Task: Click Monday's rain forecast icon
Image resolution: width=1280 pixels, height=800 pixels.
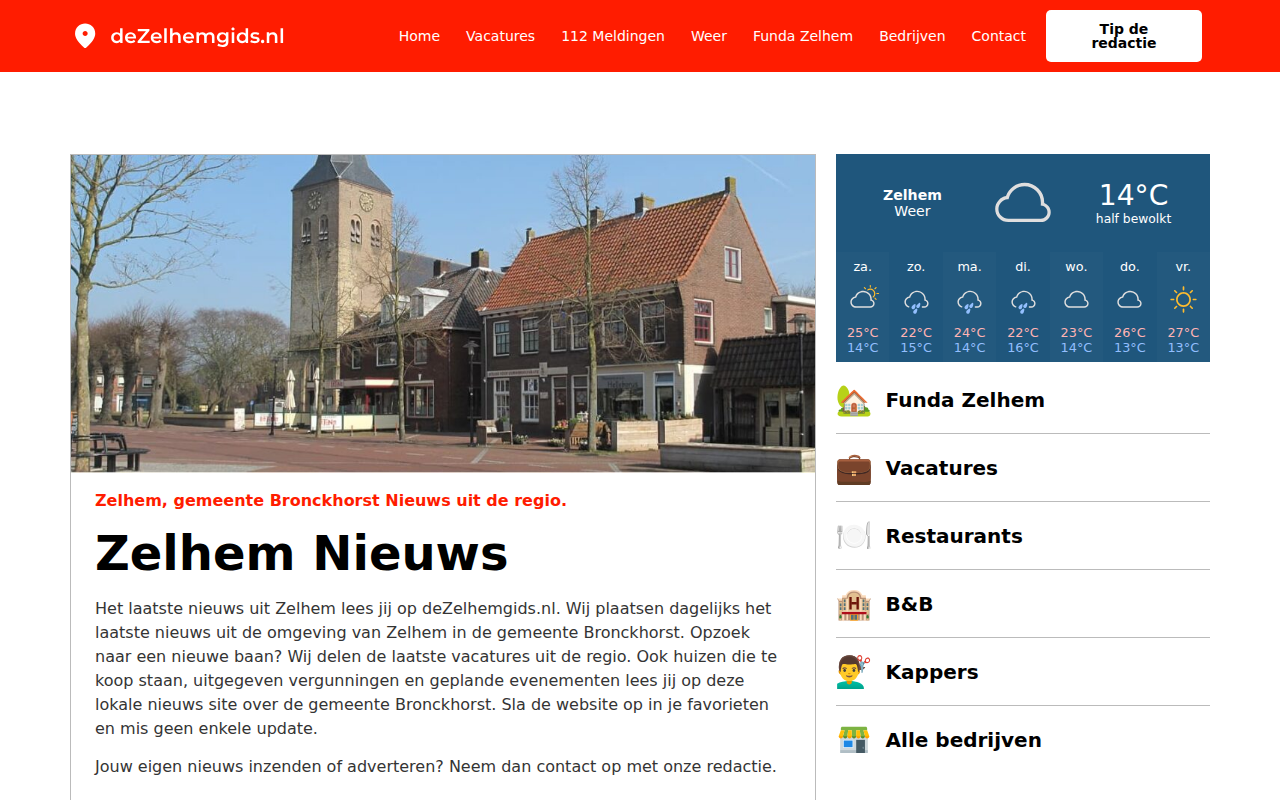Action: [x=969, y=300]
